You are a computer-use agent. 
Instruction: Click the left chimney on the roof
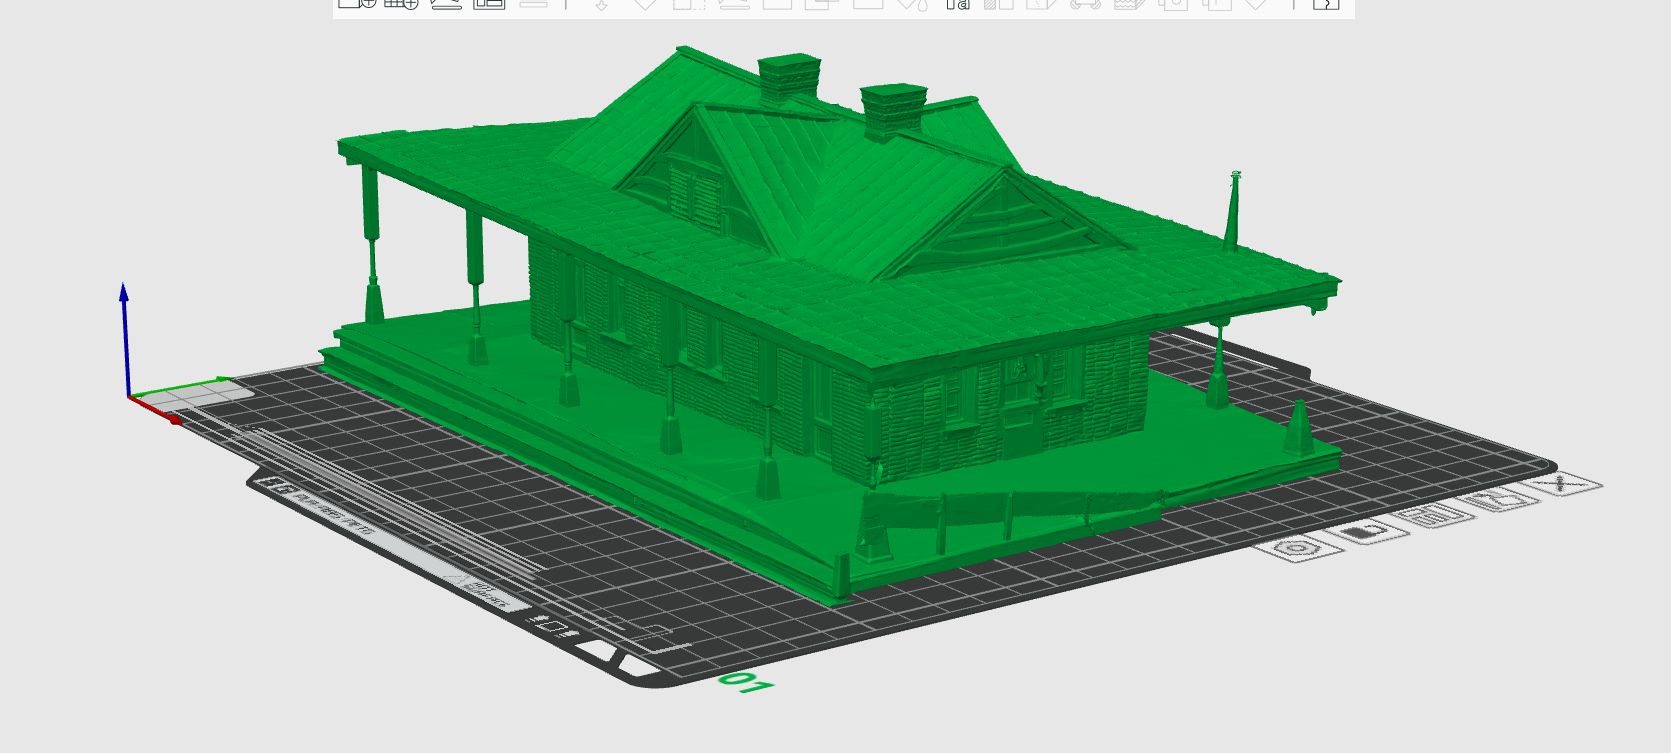(x=789, y=78)
